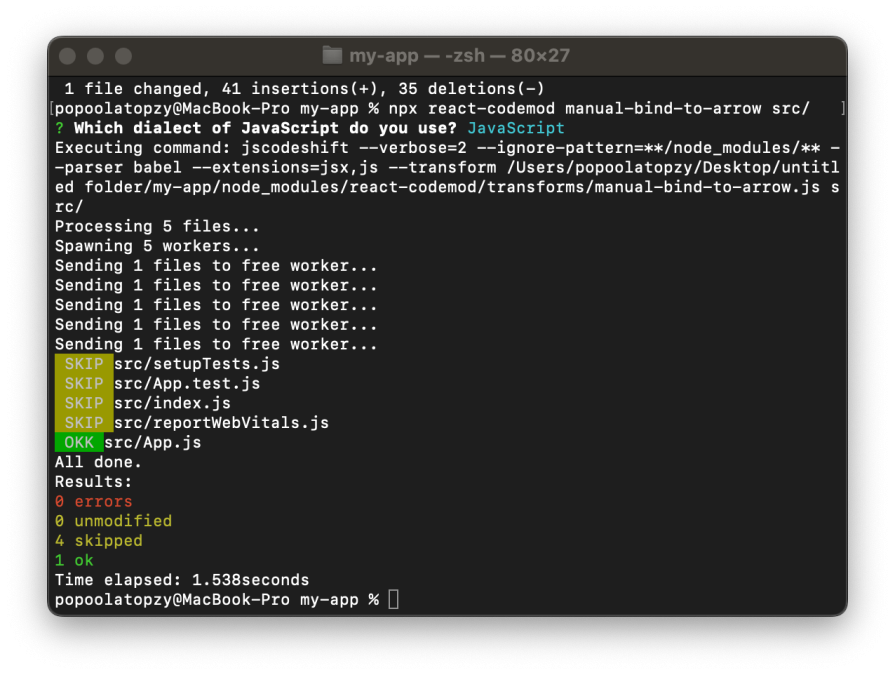895x675 pixels.
Task: Click SKIP badge beside src/setupTests.js
Action: [x=84, y=363]
